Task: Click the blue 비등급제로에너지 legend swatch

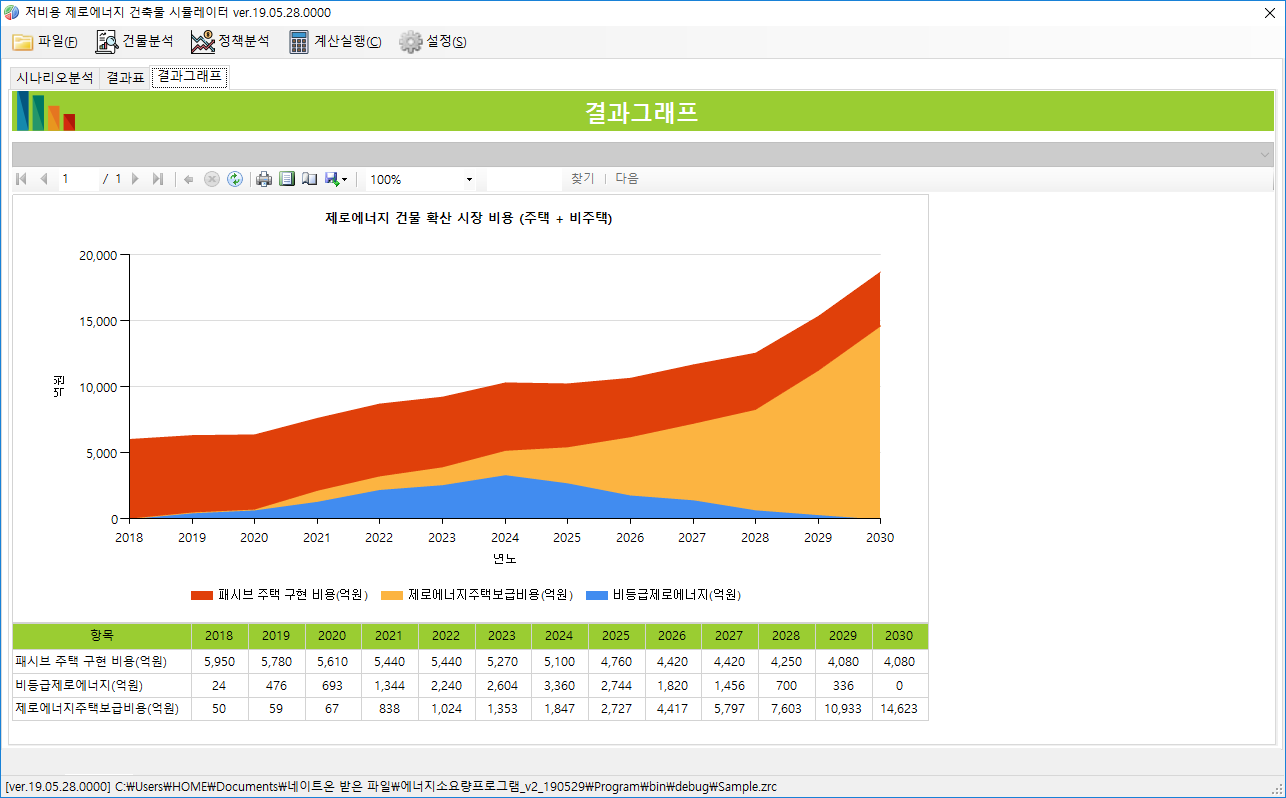Action: (597, 595)
